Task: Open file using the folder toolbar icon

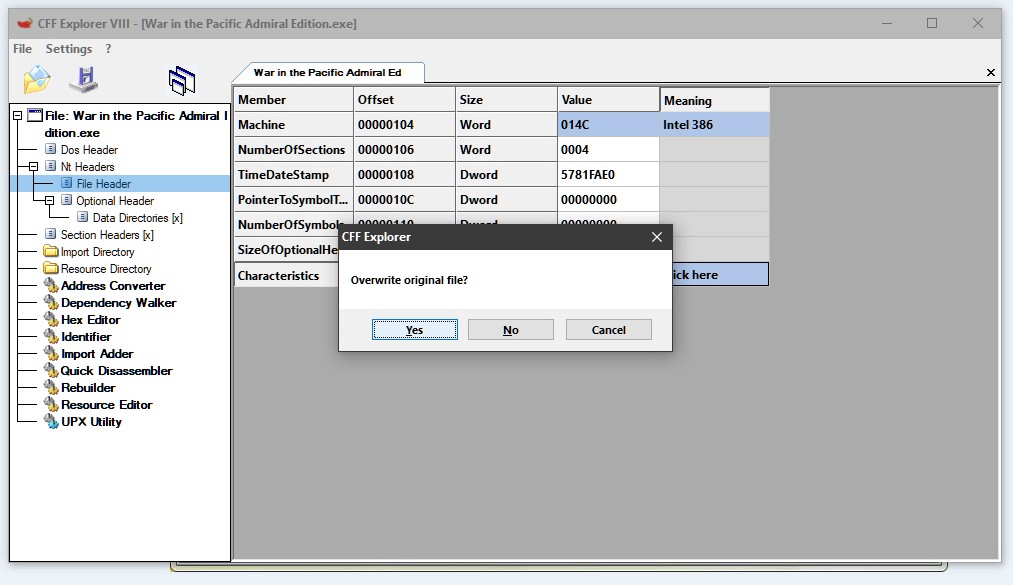Action: click(37, 79)
